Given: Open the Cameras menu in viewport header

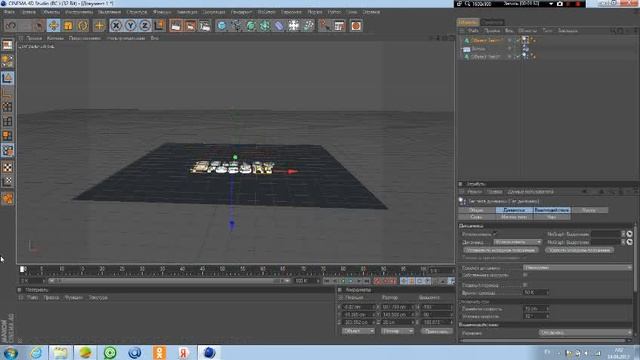Looking at the screenshot, I should click(55, 38).
